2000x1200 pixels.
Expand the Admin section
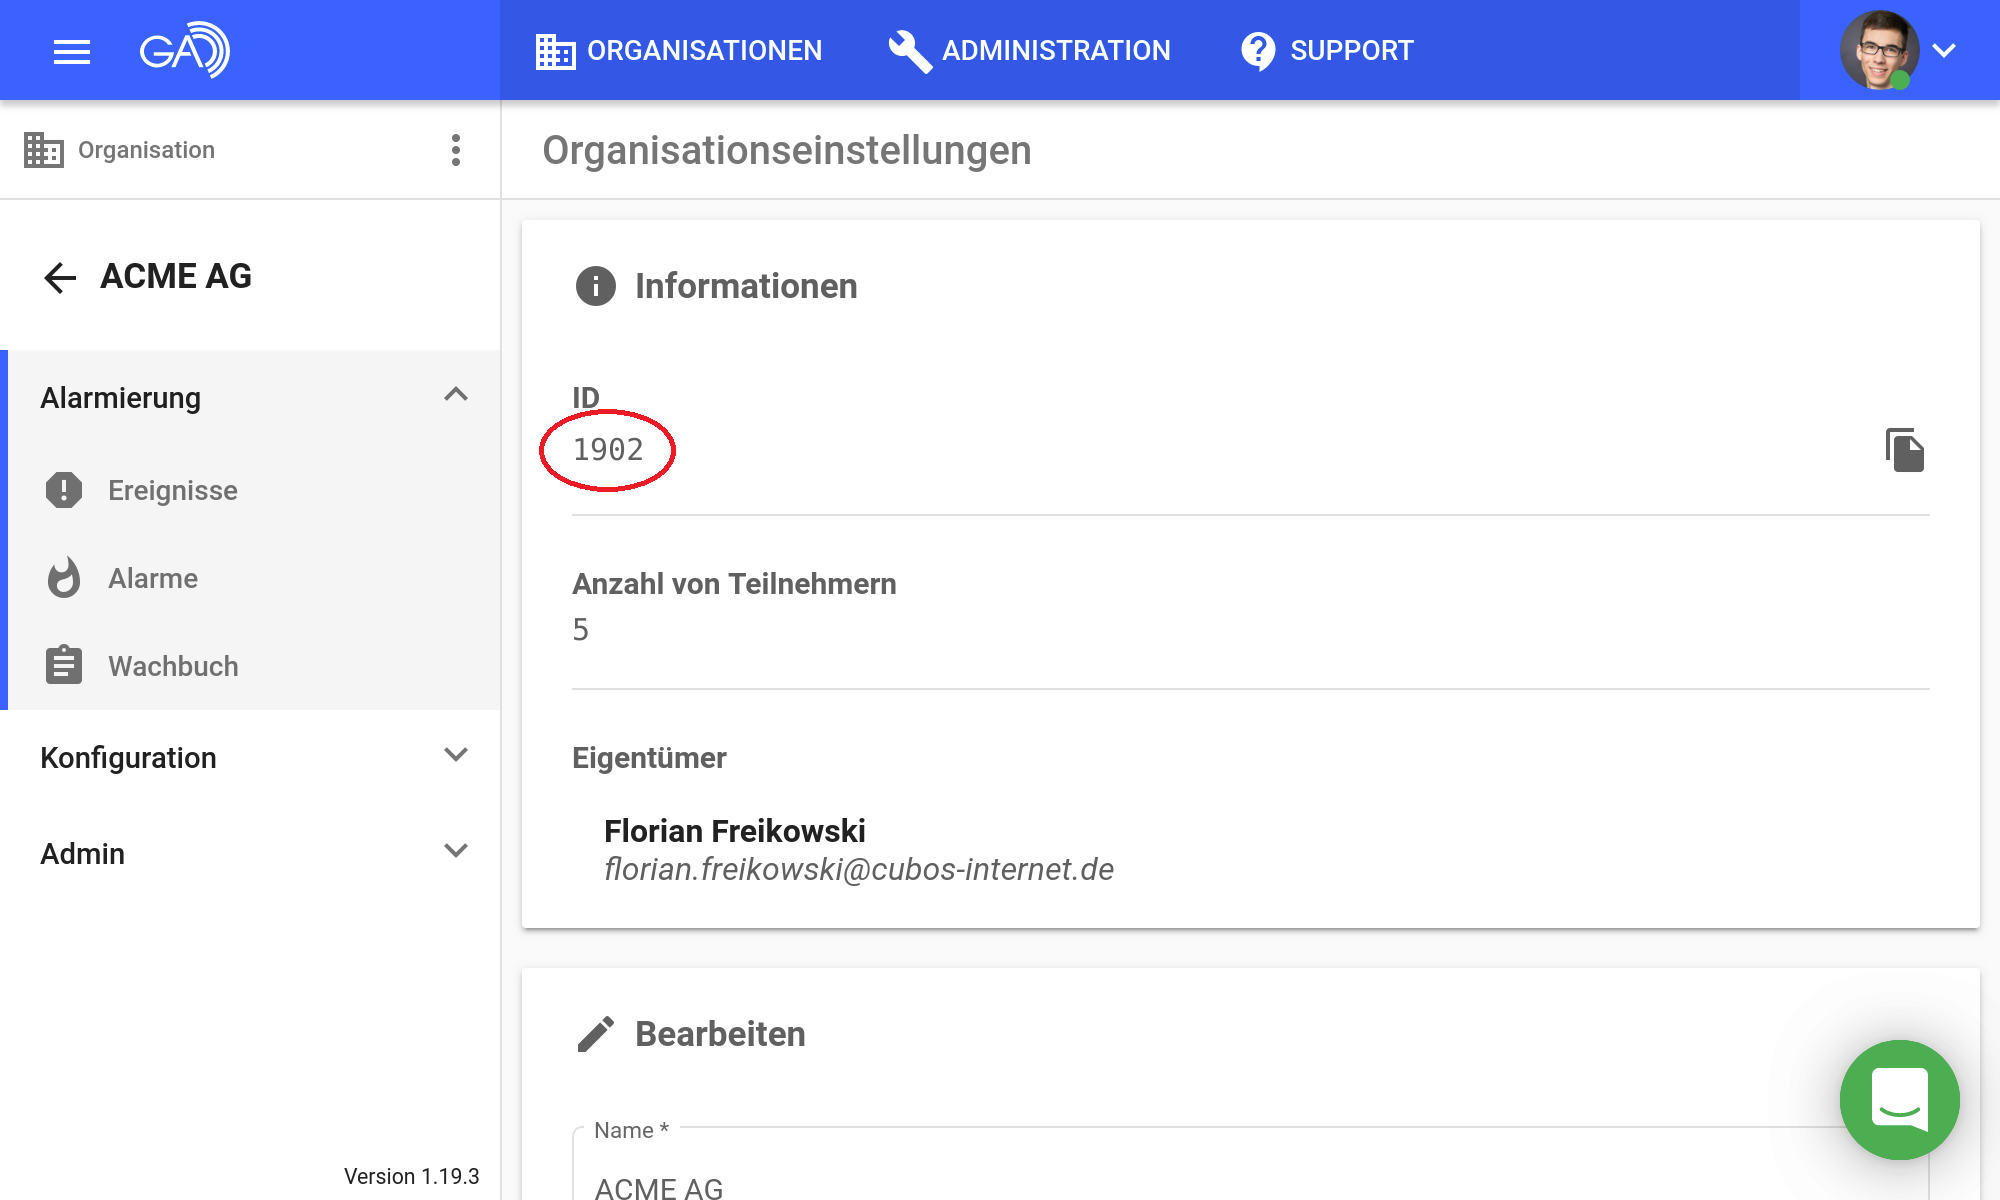457,851
